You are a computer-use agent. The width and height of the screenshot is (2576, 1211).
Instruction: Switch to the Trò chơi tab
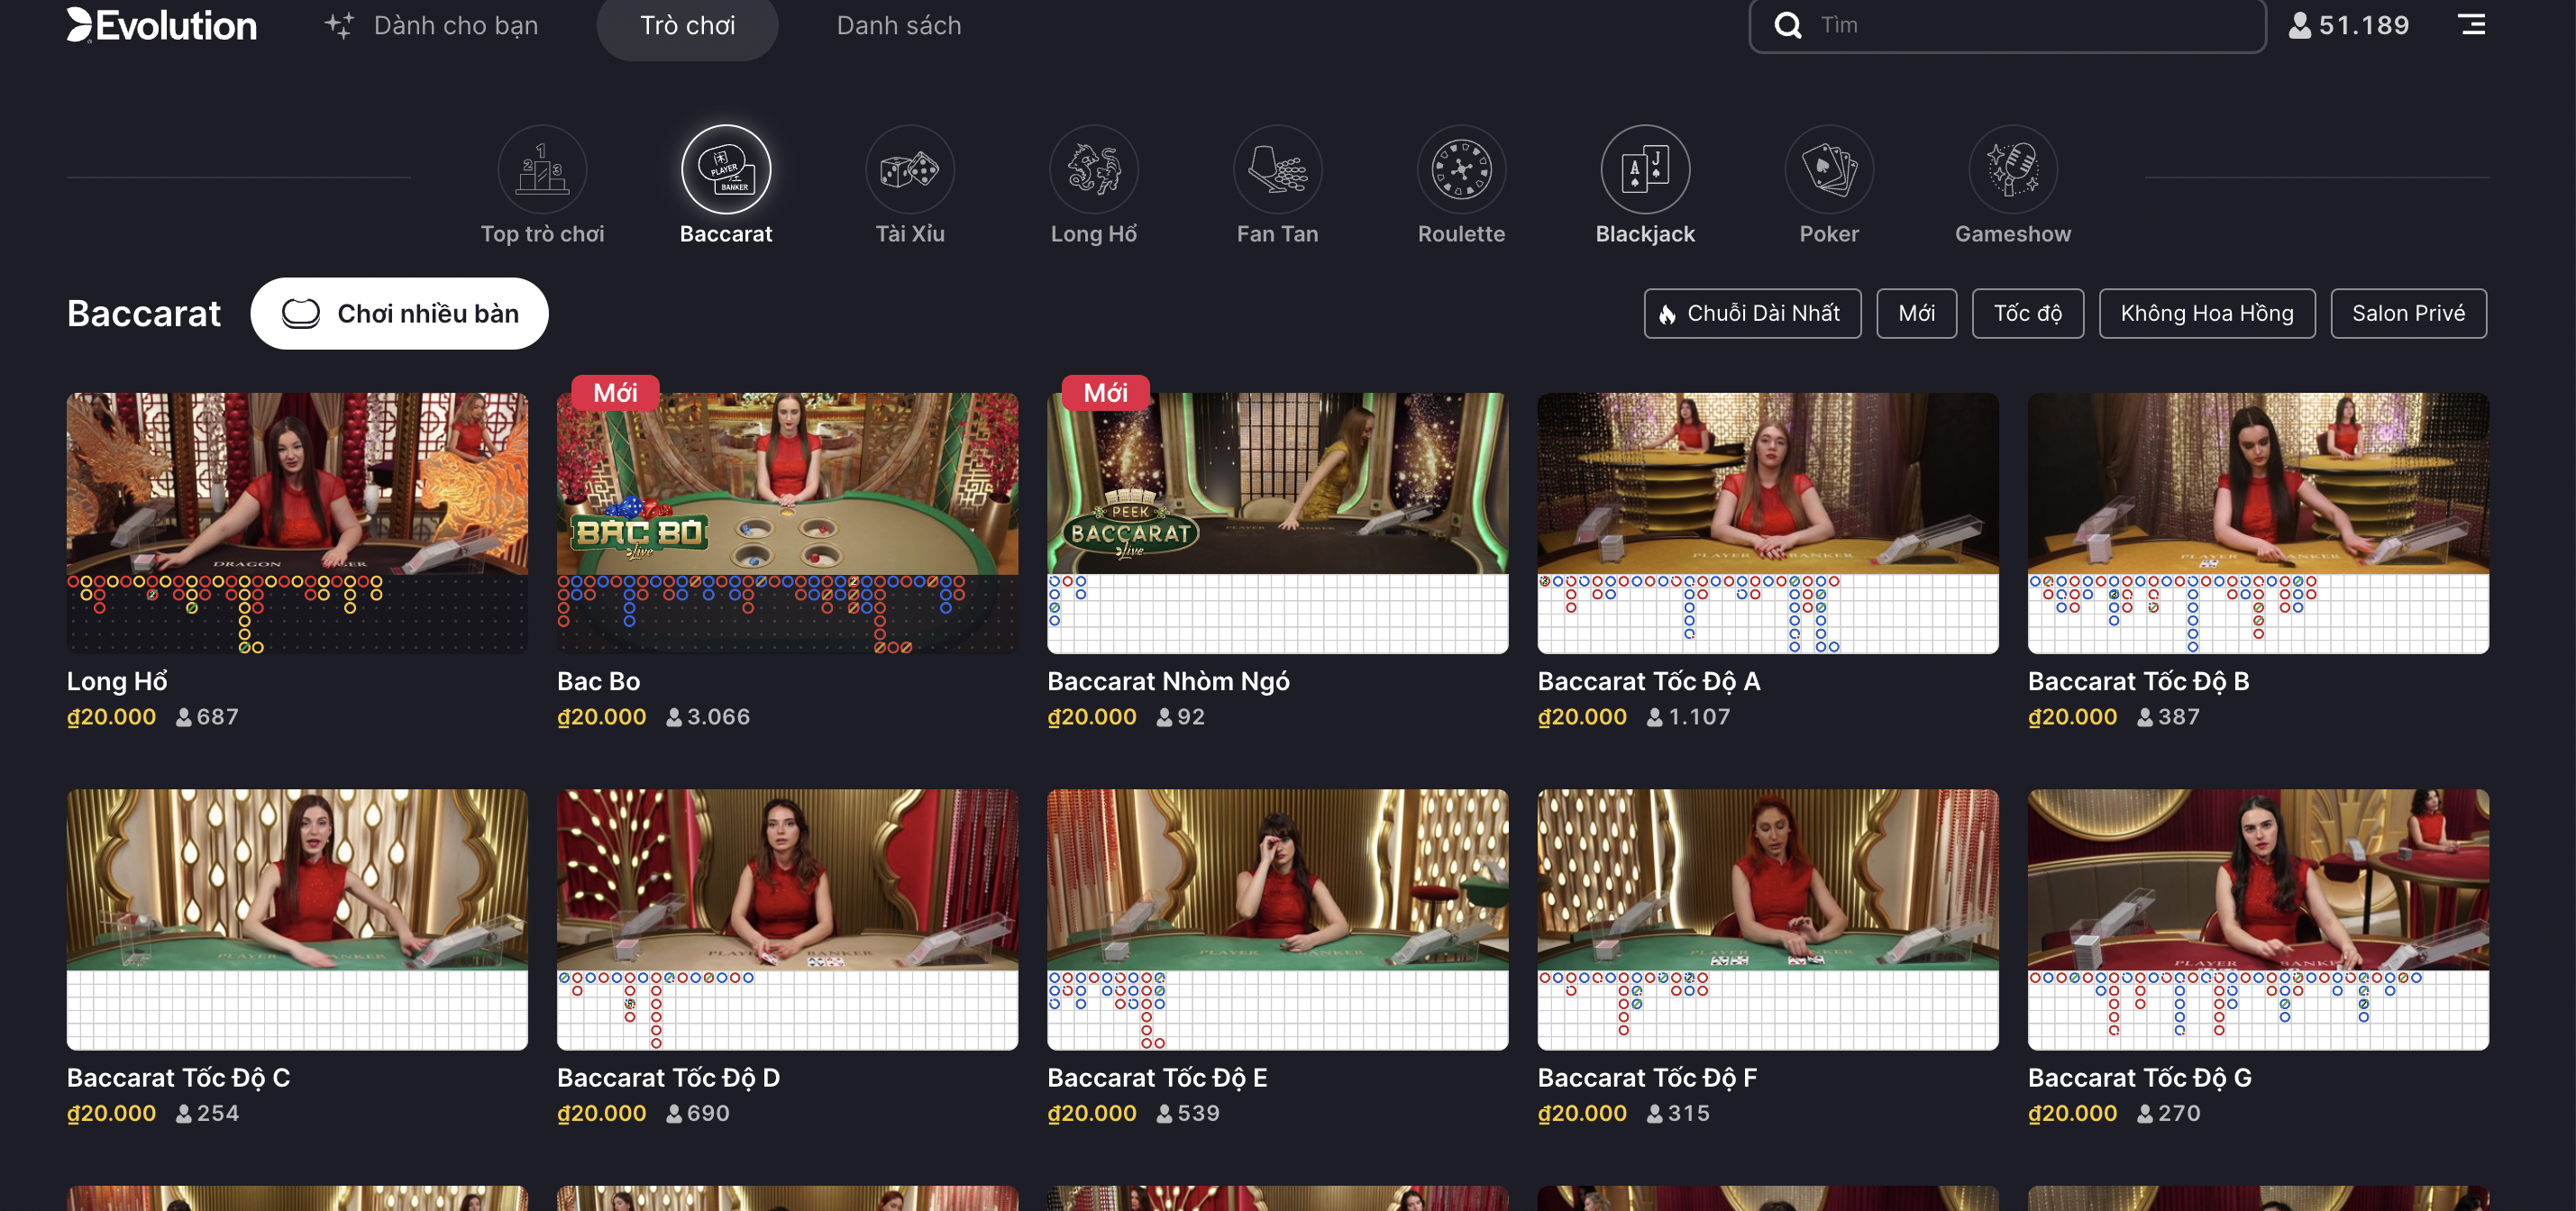(688, 27)
